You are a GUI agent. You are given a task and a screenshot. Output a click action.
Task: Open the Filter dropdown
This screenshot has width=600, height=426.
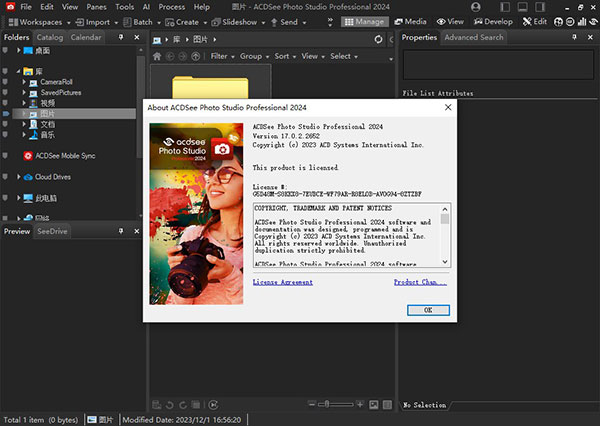pos(221,56)
